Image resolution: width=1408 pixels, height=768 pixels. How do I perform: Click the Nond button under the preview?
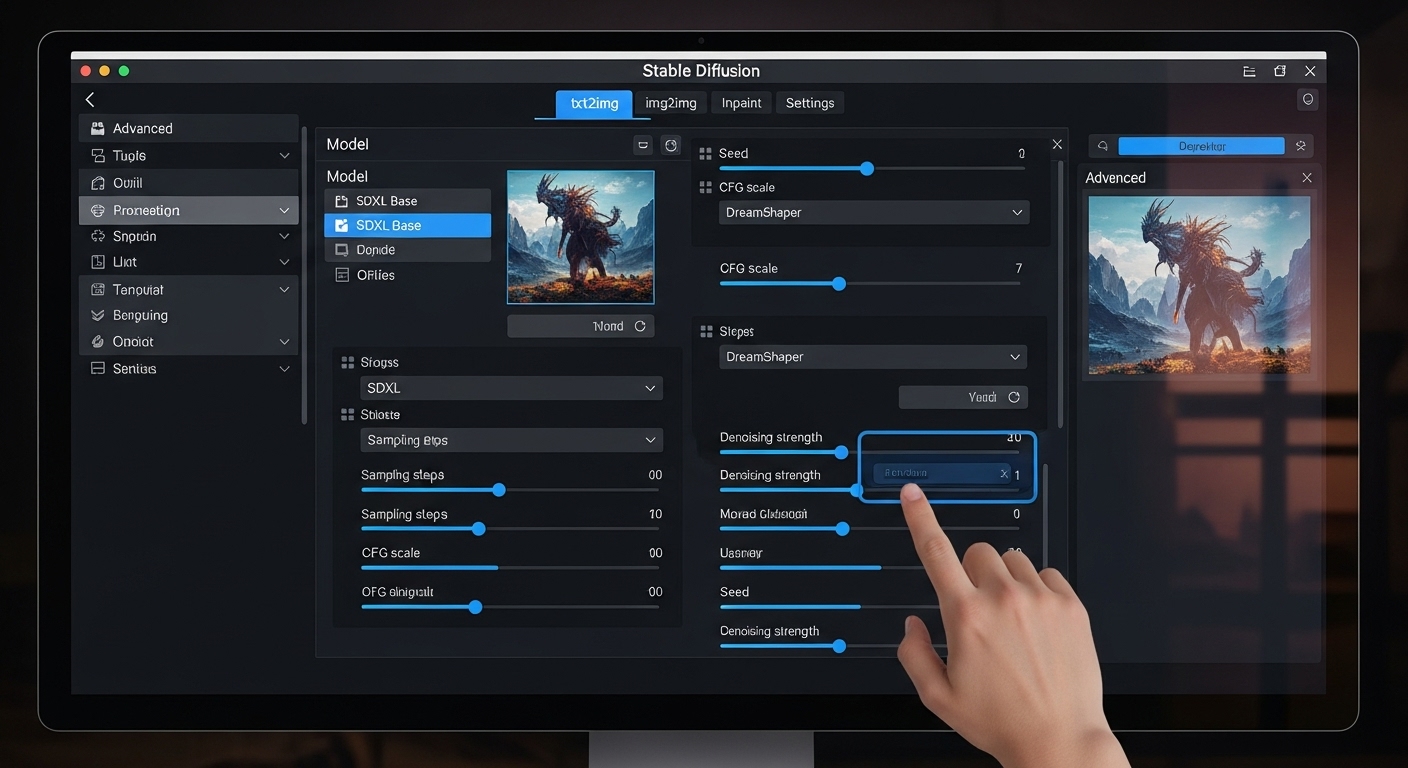[x=581, y=326]
